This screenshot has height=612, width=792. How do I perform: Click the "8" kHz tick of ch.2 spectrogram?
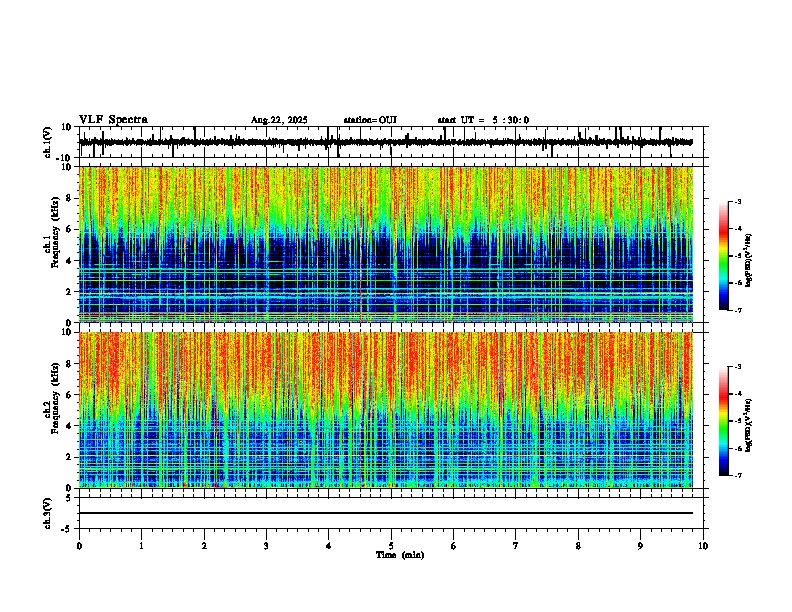(x=69, y=364)
